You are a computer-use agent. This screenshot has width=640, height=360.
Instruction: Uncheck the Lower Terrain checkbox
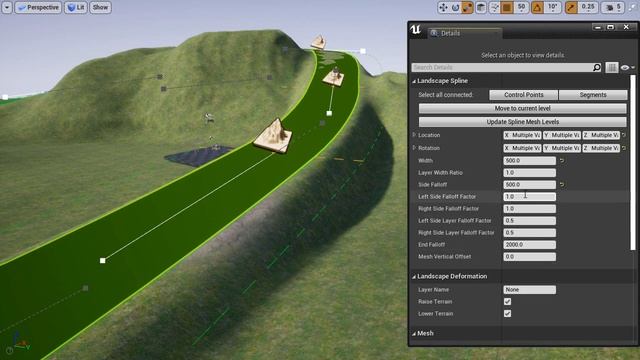[x=507, y=313]
